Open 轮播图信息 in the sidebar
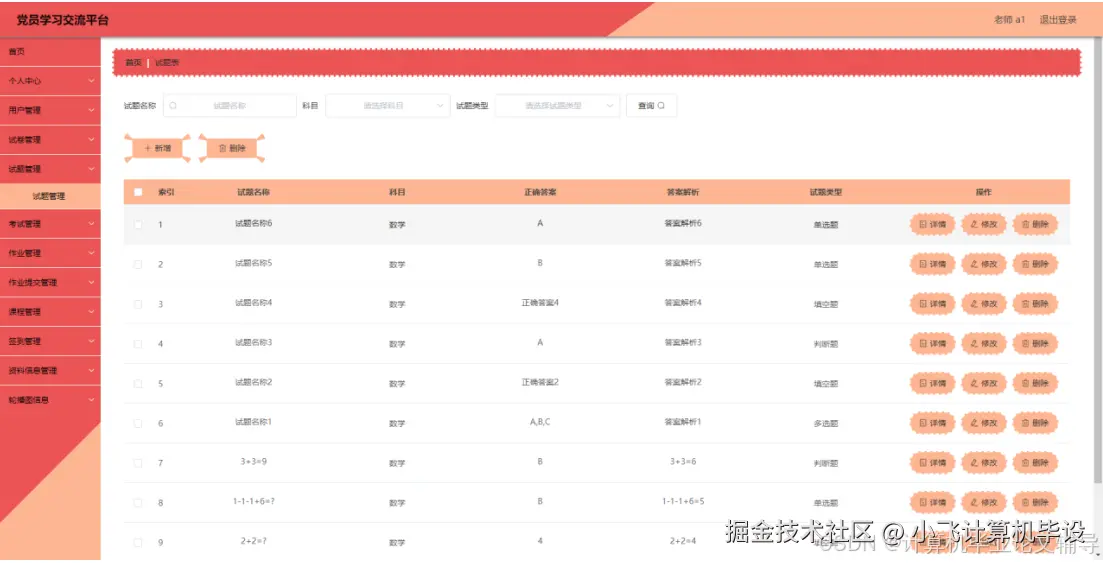1103x563 pixels. tap(50, 400)
